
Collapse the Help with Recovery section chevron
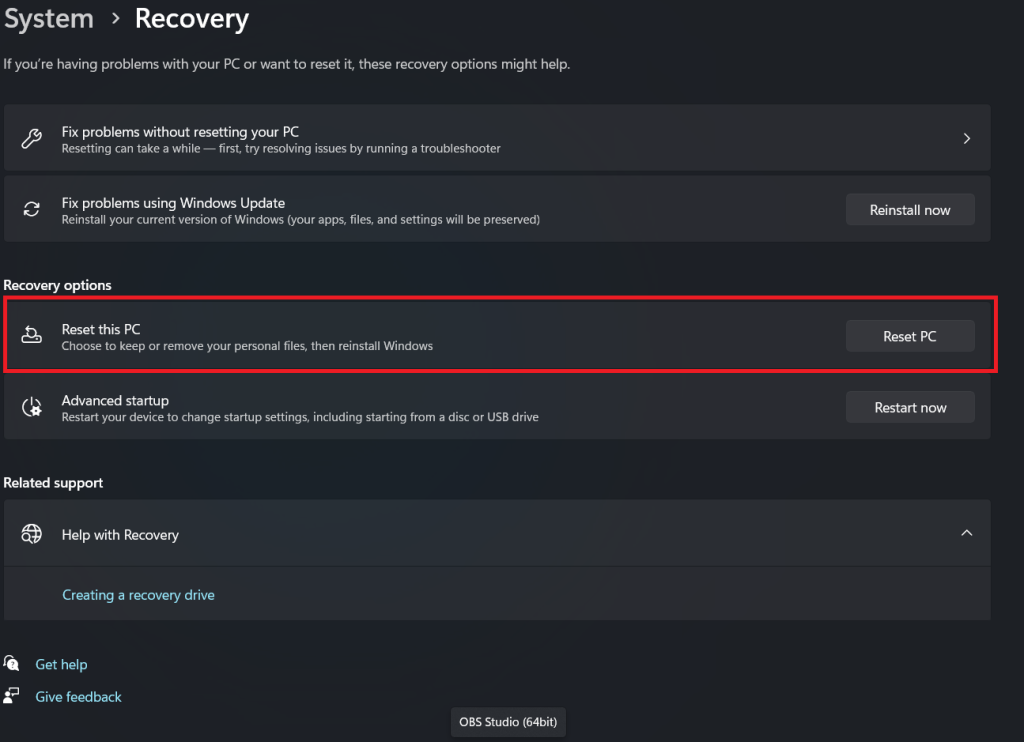[x=966, y=534]
